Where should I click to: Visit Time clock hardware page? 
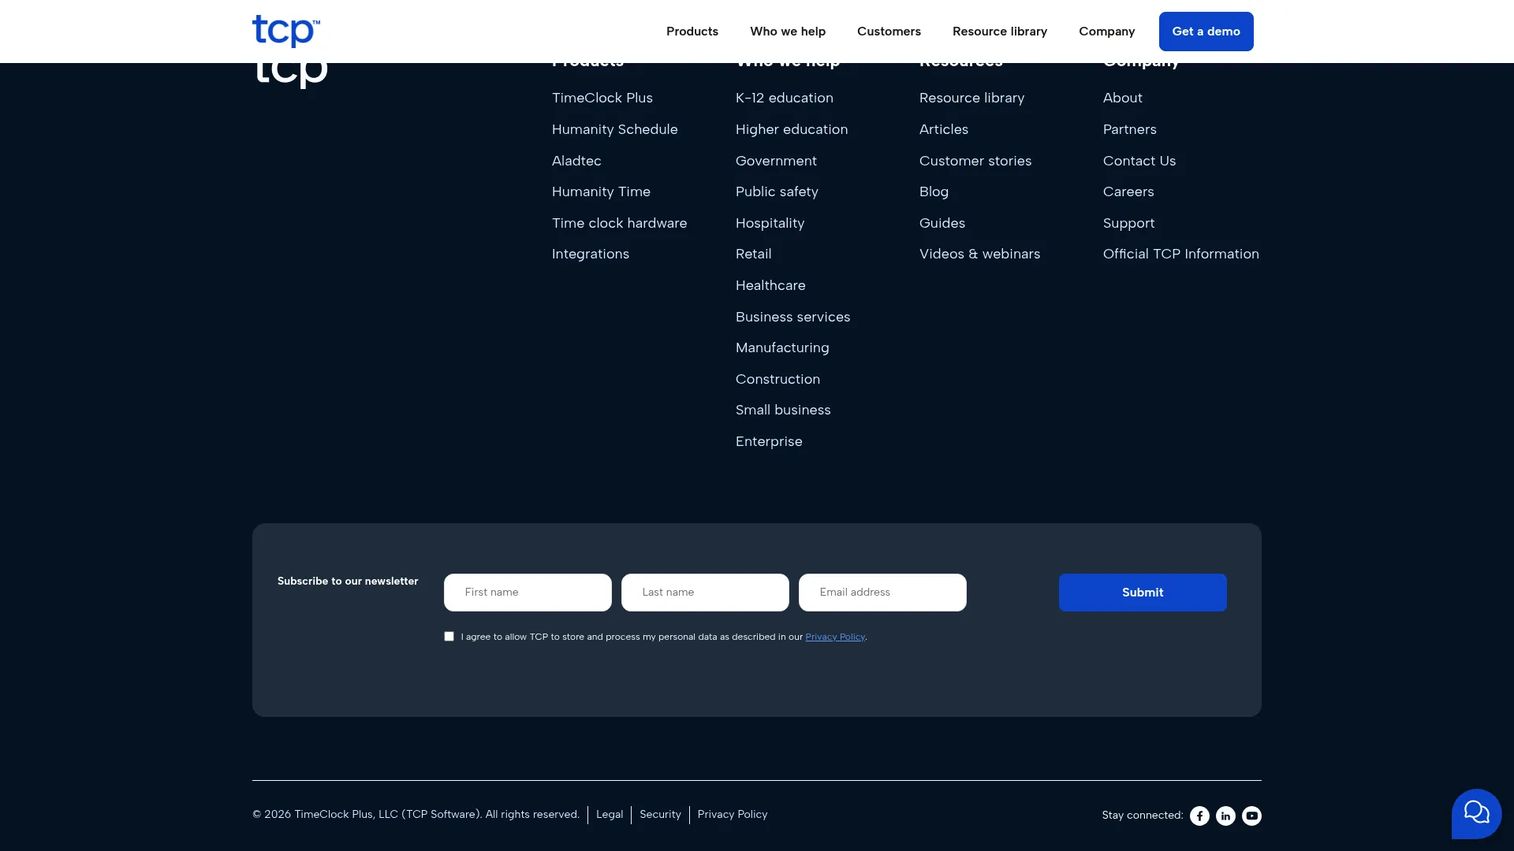click(x=619, y=223)
